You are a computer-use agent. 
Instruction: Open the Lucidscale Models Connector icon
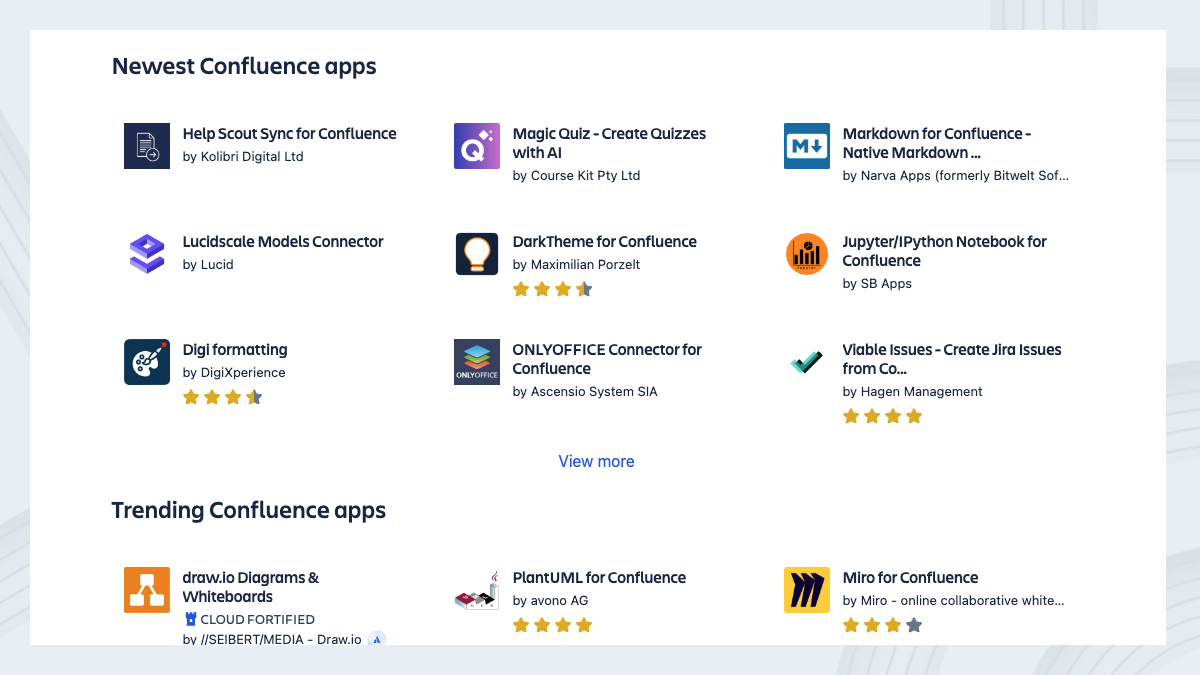point(147,254)
